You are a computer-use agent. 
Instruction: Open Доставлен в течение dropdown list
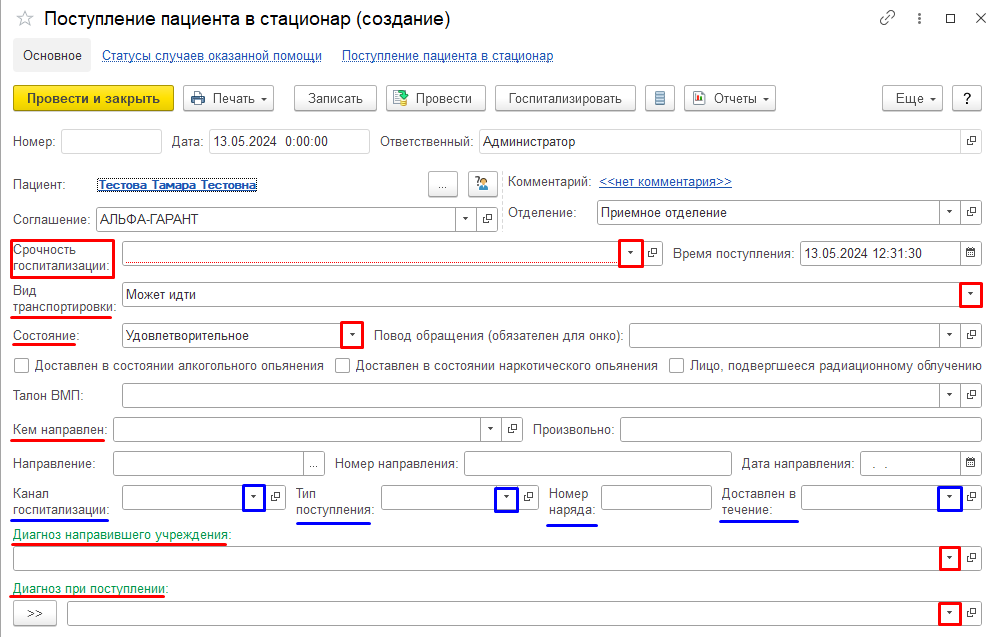(949, 497)
